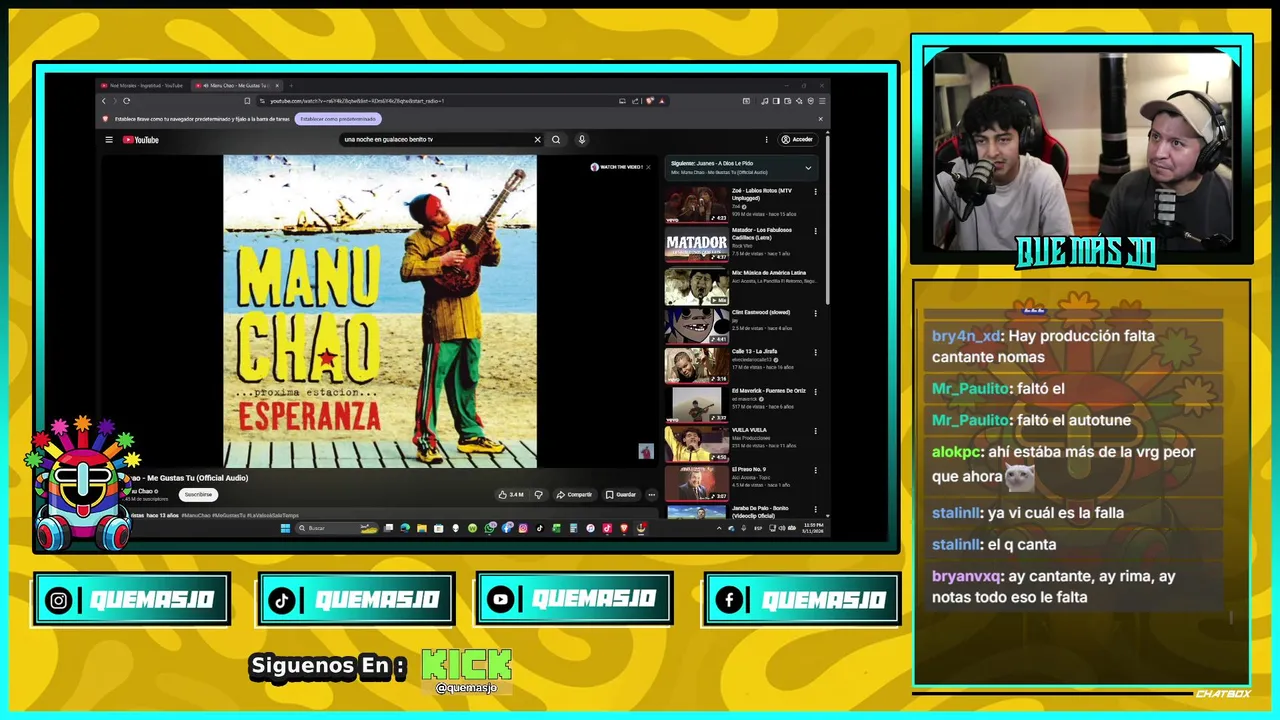Open a new browser tab with plus
This screenshot has height=720, width=1280.
[x=291, y=86]
